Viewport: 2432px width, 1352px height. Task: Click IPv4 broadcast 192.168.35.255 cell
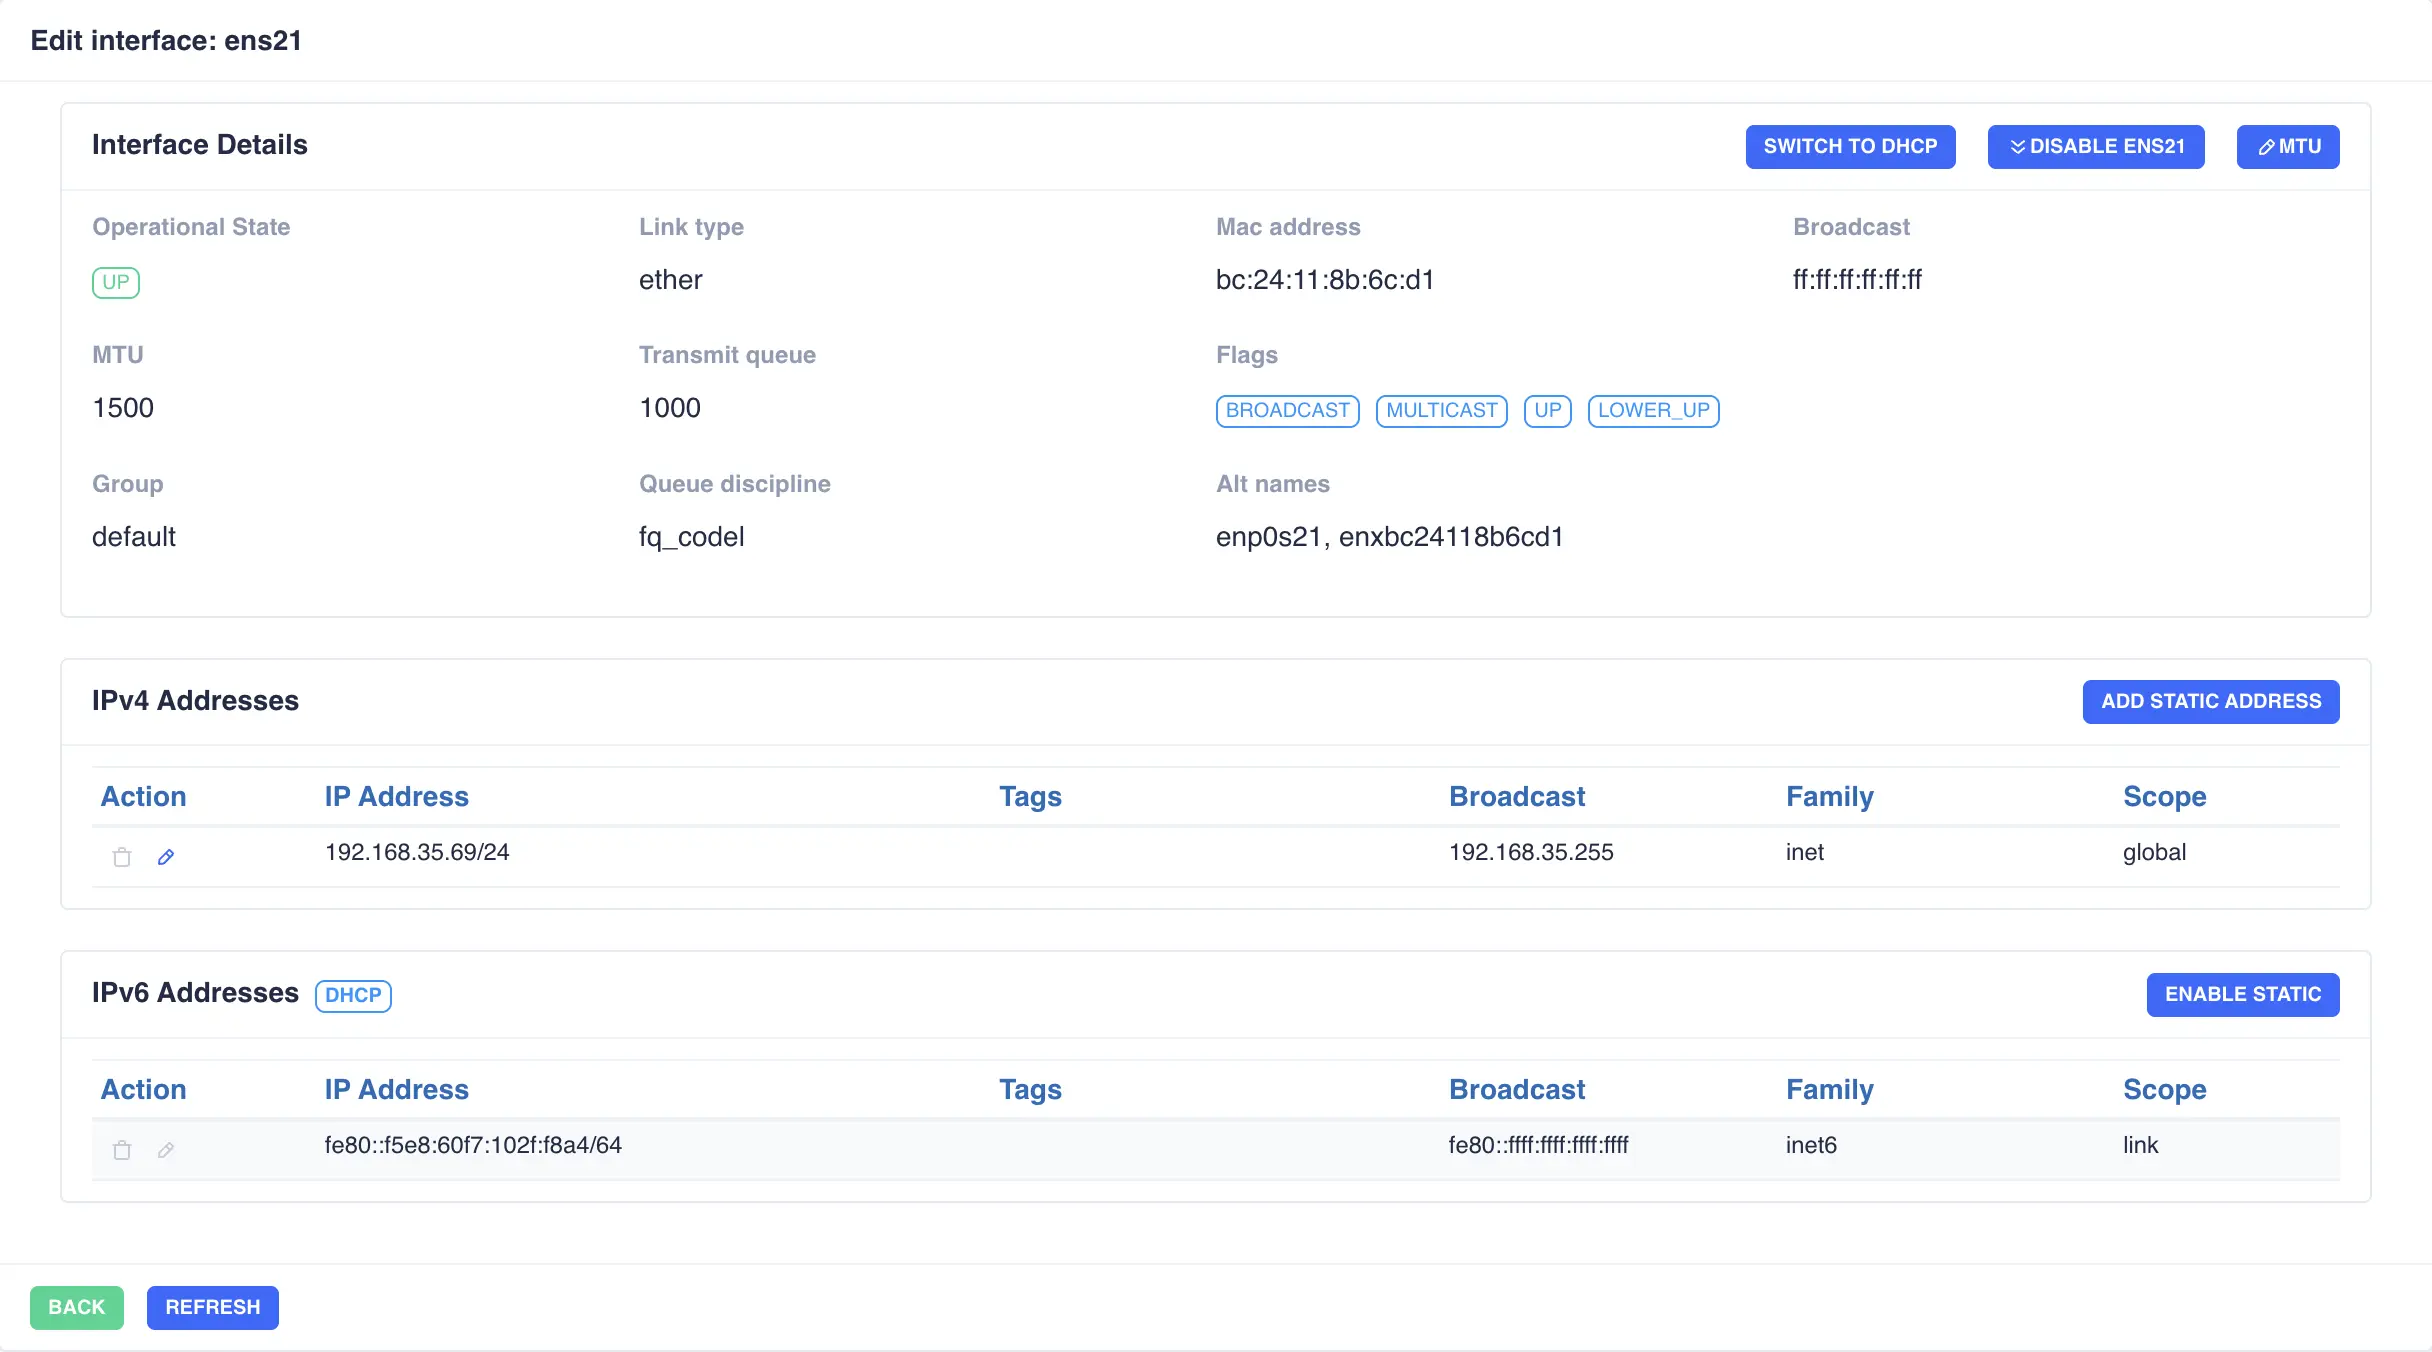pyautogui.click(x=1531, y=852)
